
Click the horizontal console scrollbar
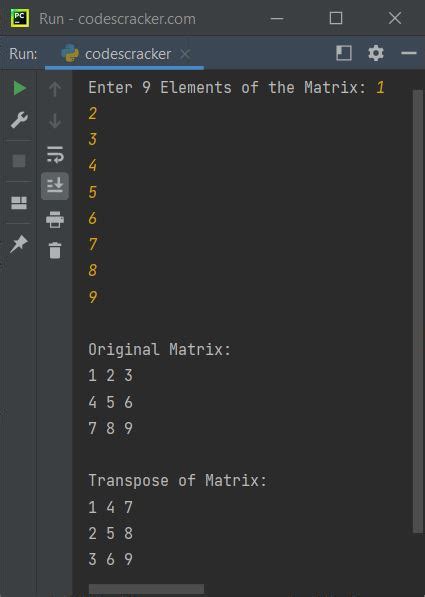(146, 589)
